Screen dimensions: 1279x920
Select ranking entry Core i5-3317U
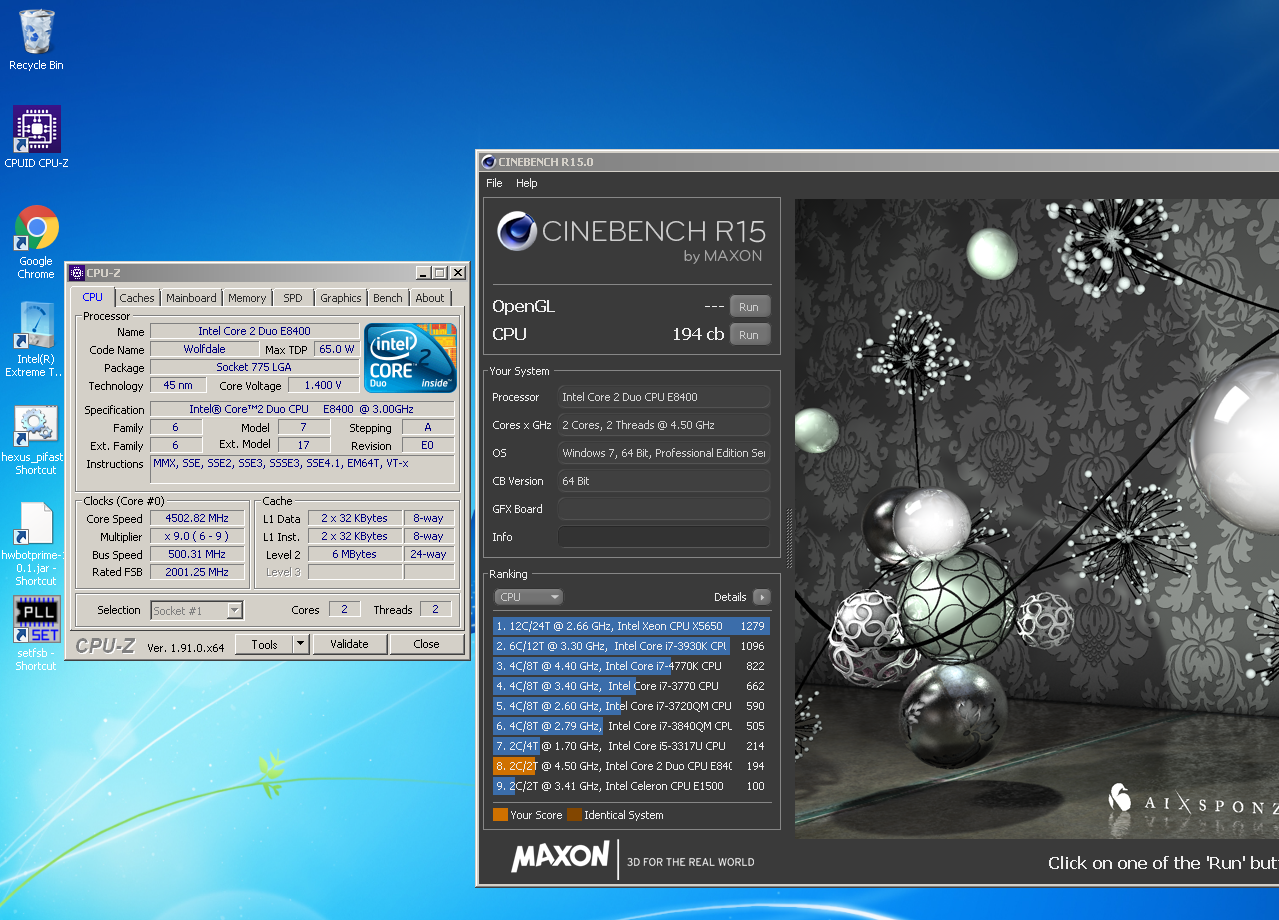(632, 746)
